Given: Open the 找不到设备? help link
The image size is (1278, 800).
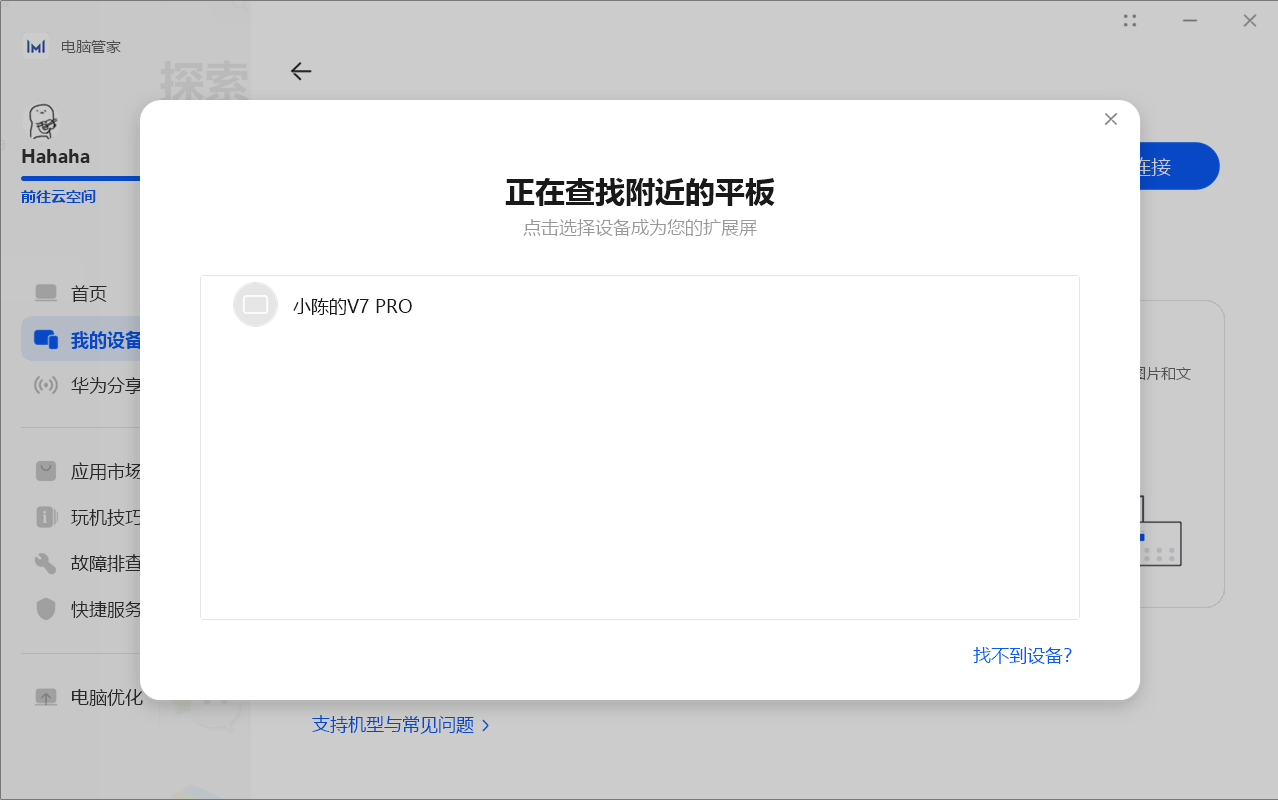Looking at the screenshot, I should (x=1022, y=656).
